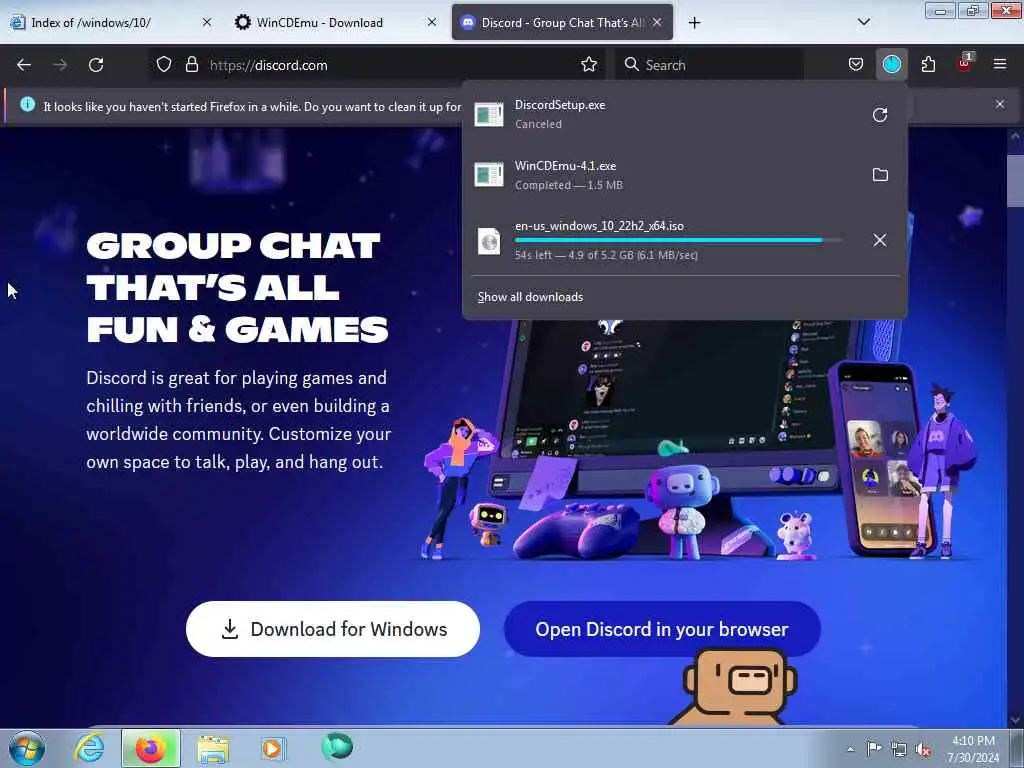Open Discord in your browser
The image size is (1024, 768).
click(662, 629)
